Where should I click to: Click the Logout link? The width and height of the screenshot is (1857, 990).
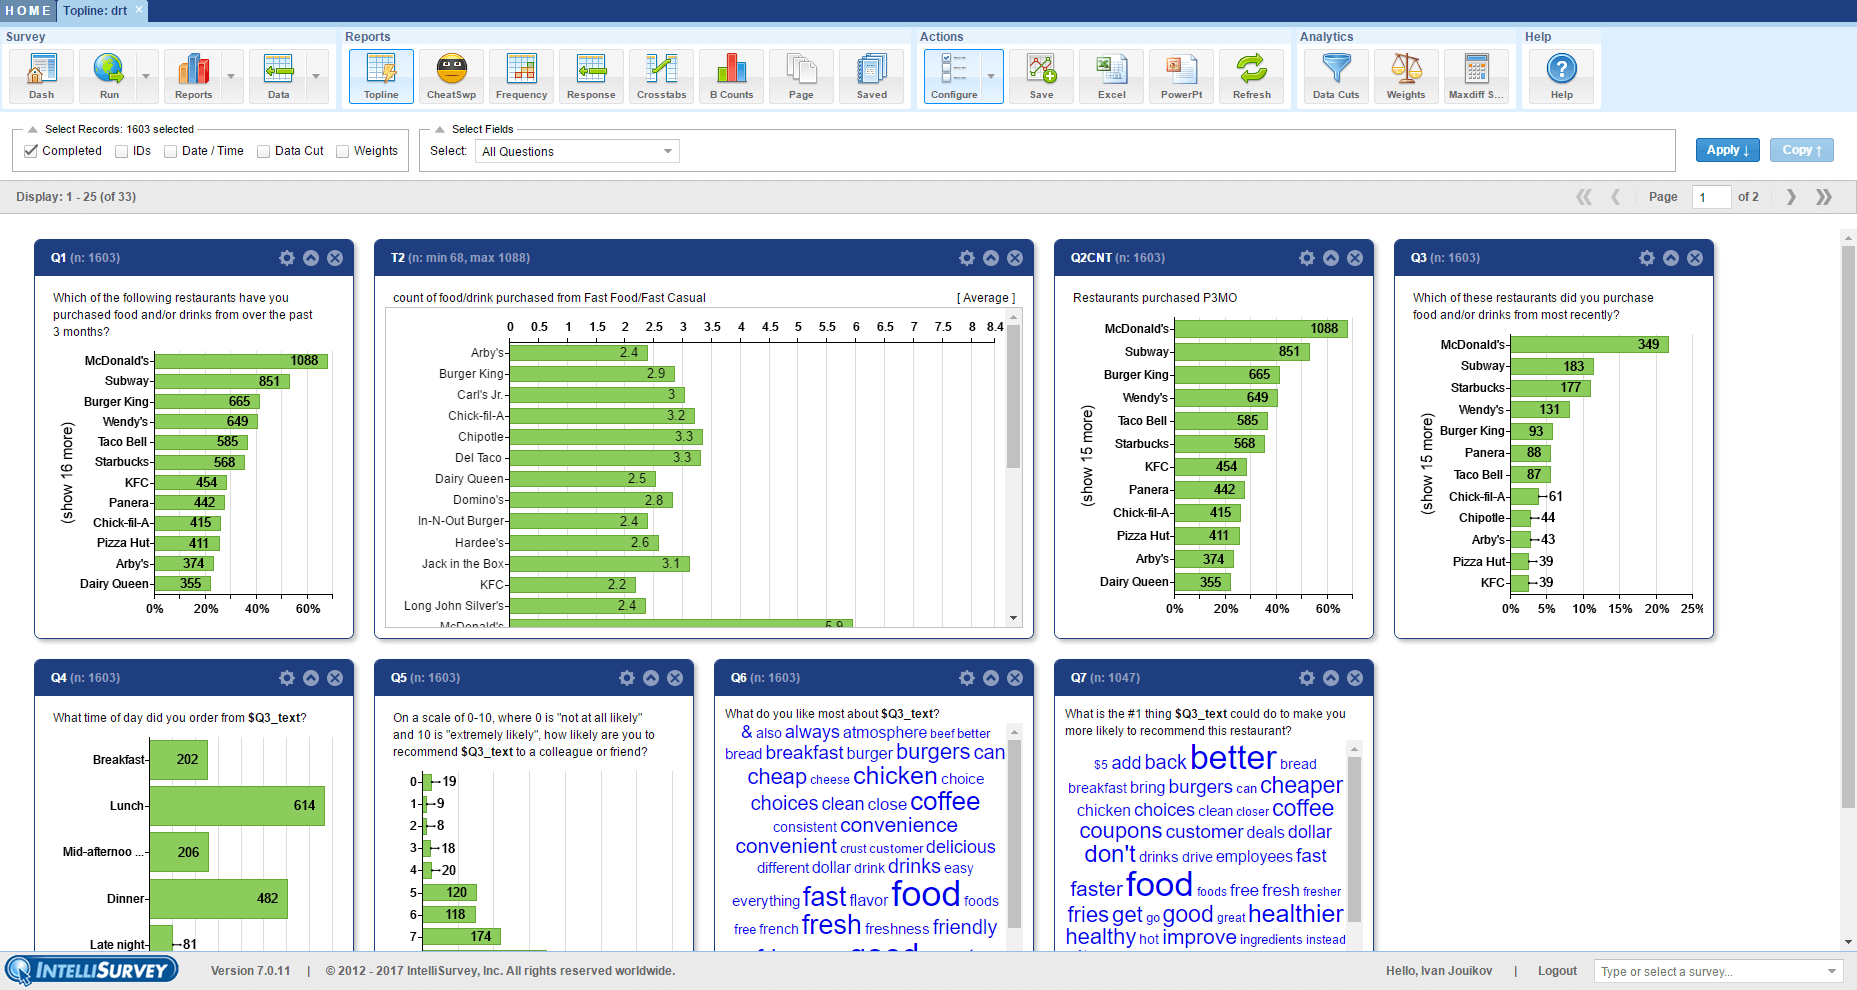1557,971
